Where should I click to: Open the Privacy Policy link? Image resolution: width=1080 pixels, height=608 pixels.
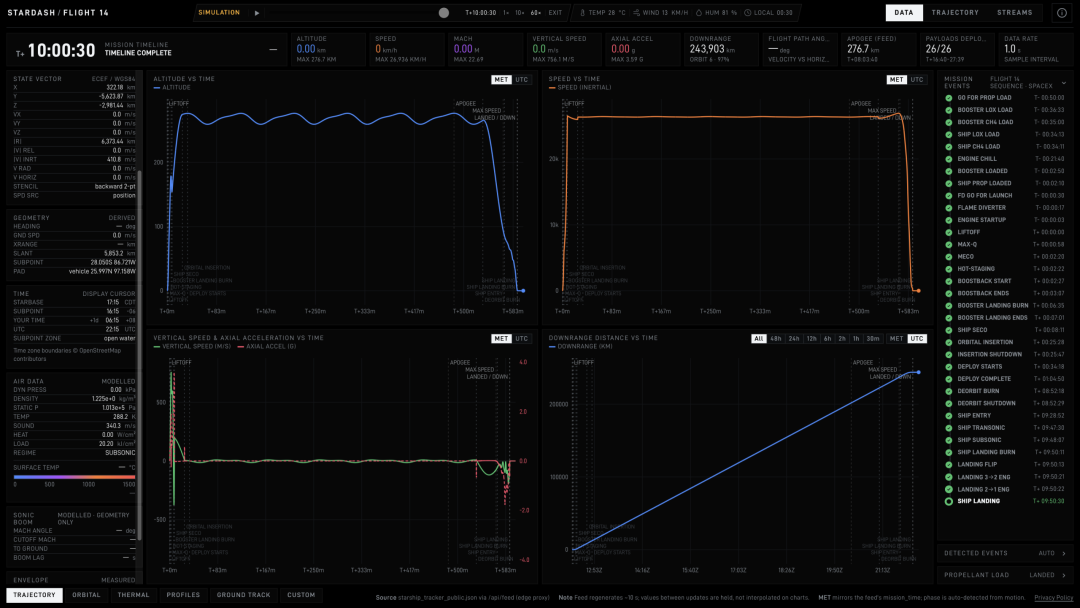point(1053,598)
